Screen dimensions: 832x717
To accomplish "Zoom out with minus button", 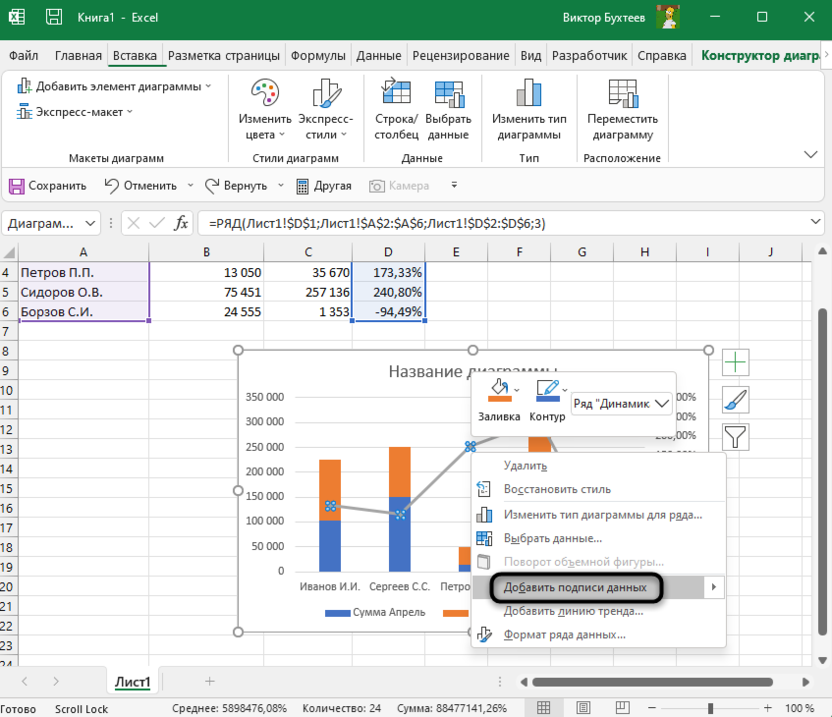I will pyautogui.click(x=652, y=708).
